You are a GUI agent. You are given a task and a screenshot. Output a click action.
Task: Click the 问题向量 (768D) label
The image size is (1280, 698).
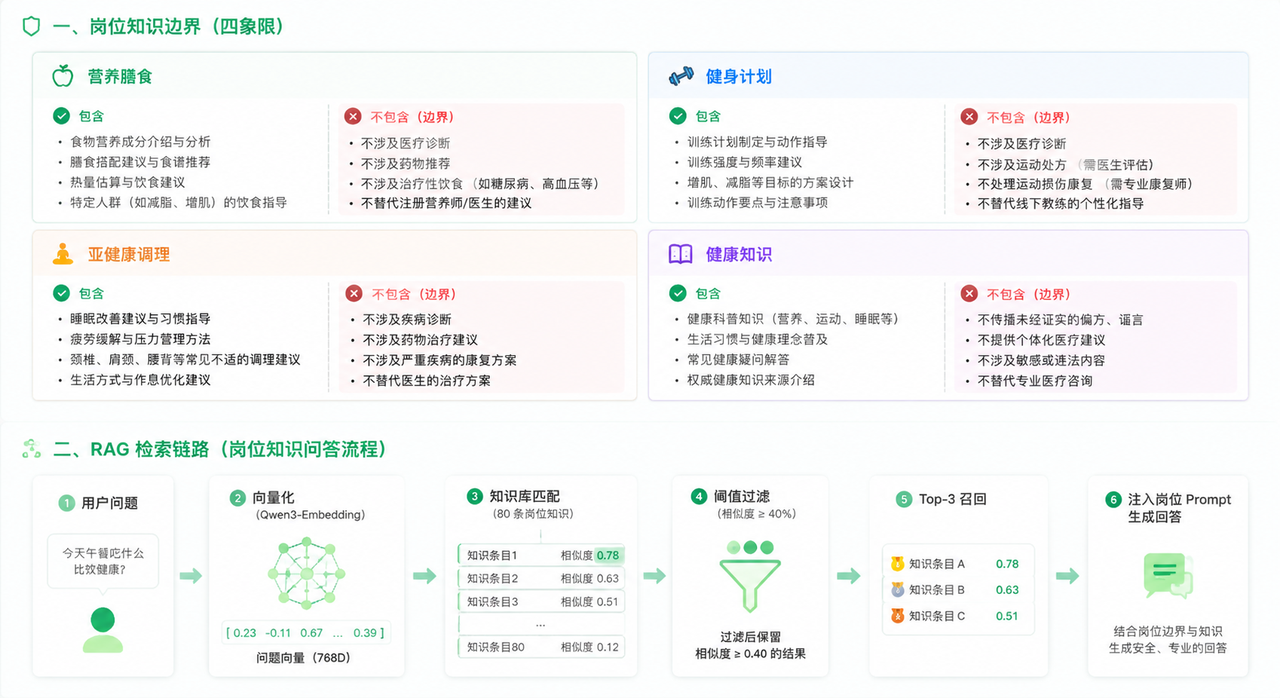point(306,658)
